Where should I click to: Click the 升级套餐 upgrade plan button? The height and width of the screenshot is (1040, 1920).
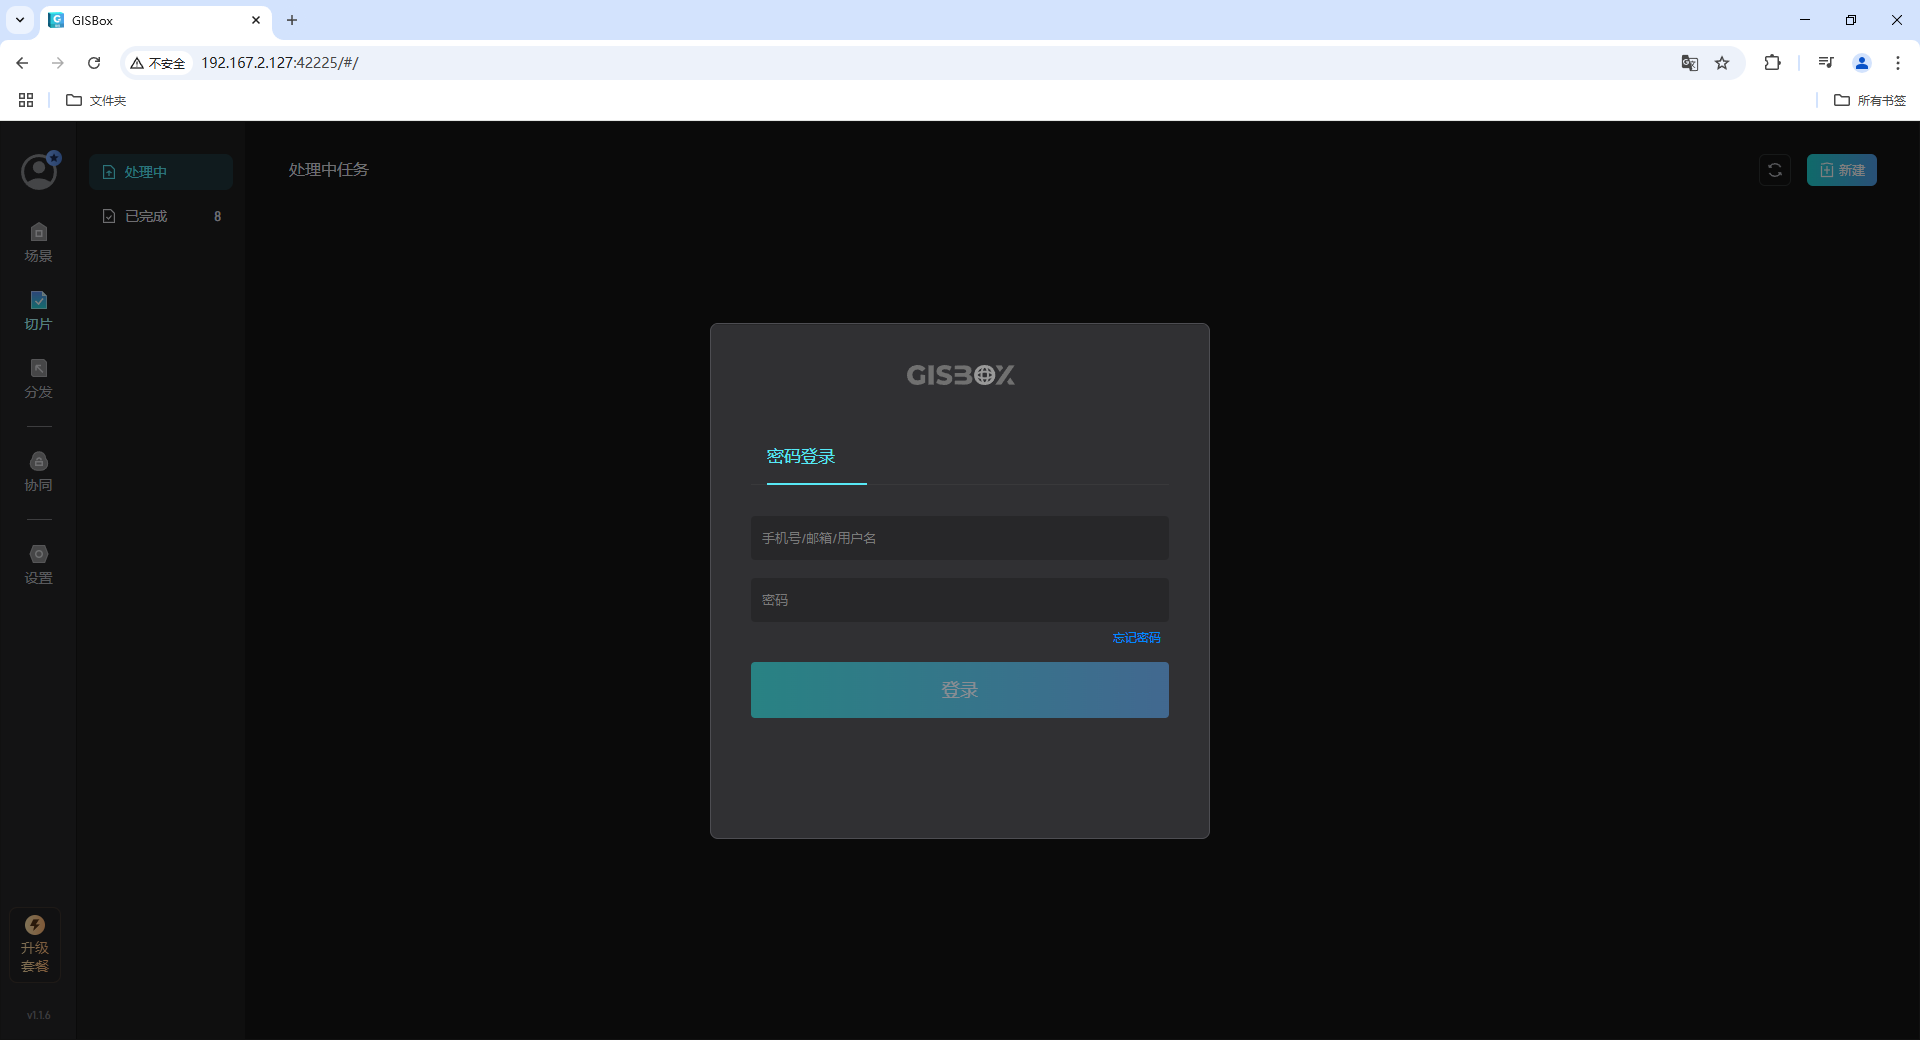(x=35, y=944)
